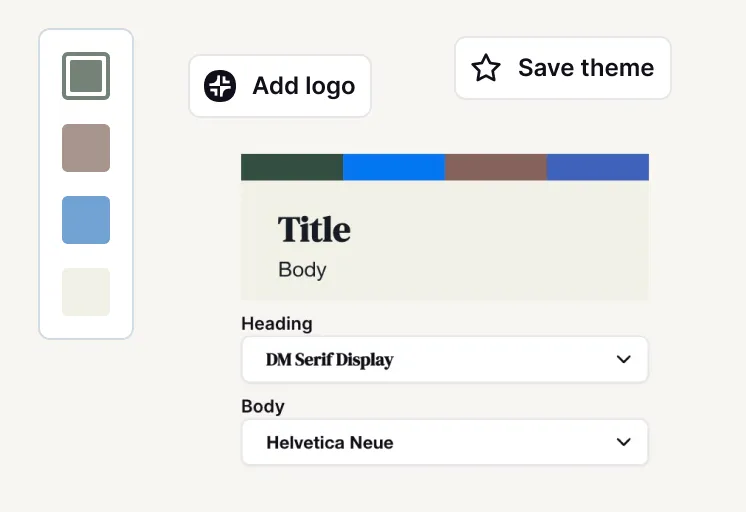Viewport: 746px width, 512px height.
Task: Open the Heading font dropdown chevron
Action: (623, 359)
